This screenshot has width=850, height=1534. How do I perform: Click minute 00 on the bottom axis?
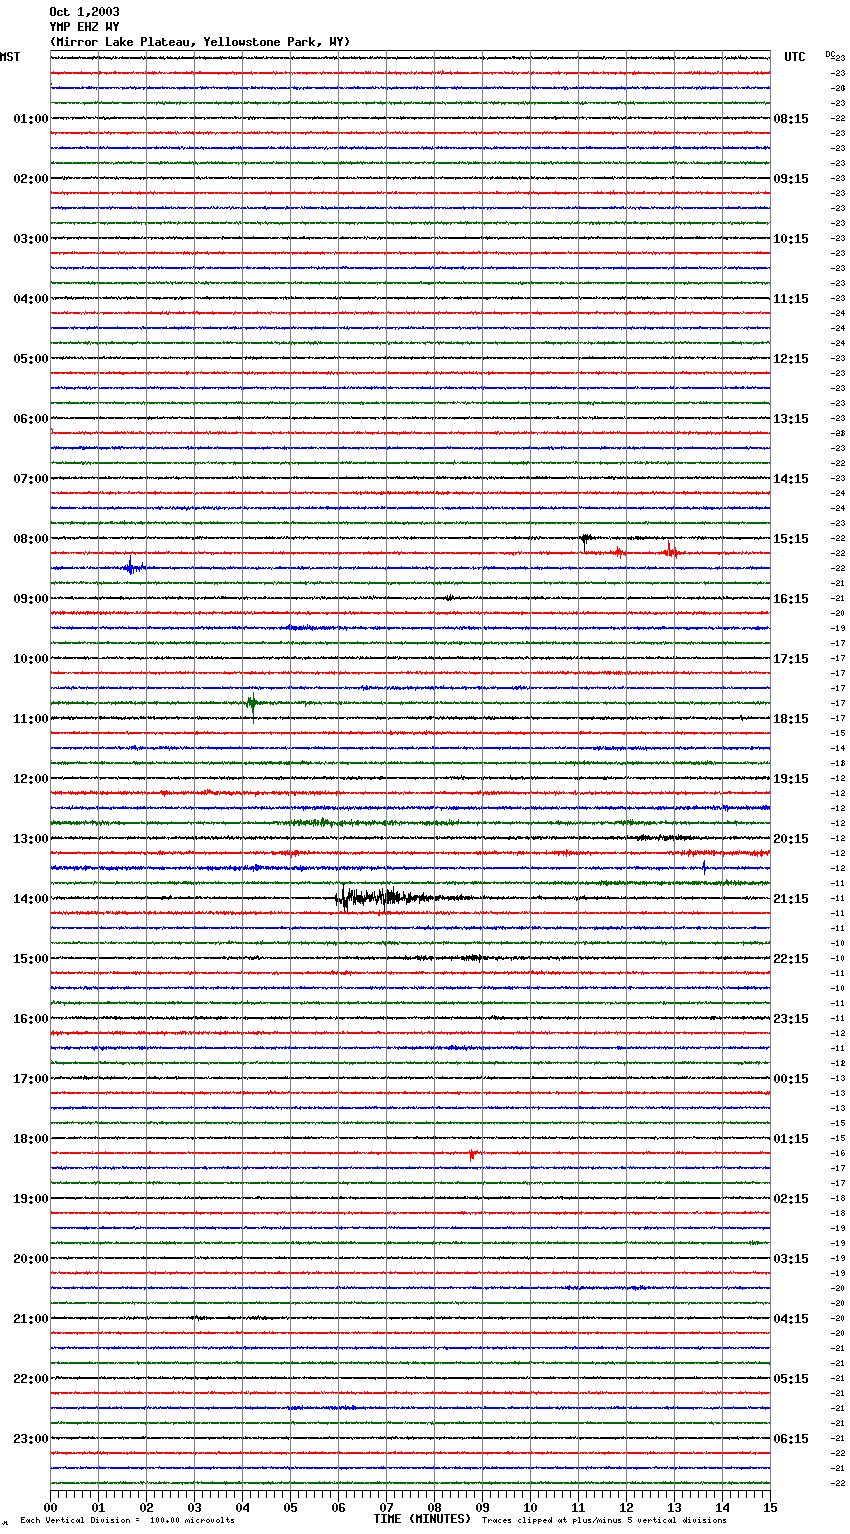(x=50, y=1507)
